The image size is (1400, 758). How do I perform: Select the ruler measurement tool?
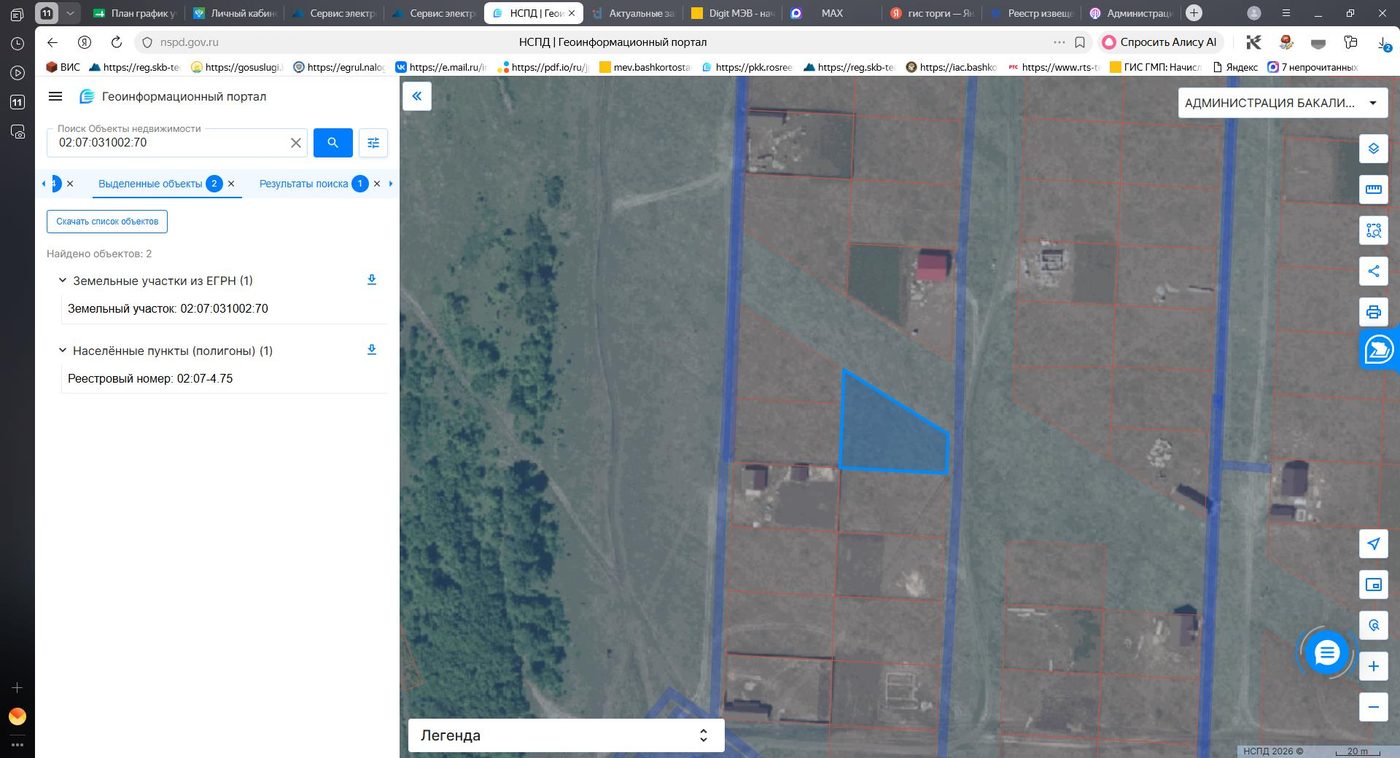click(x=1373, y=189)
